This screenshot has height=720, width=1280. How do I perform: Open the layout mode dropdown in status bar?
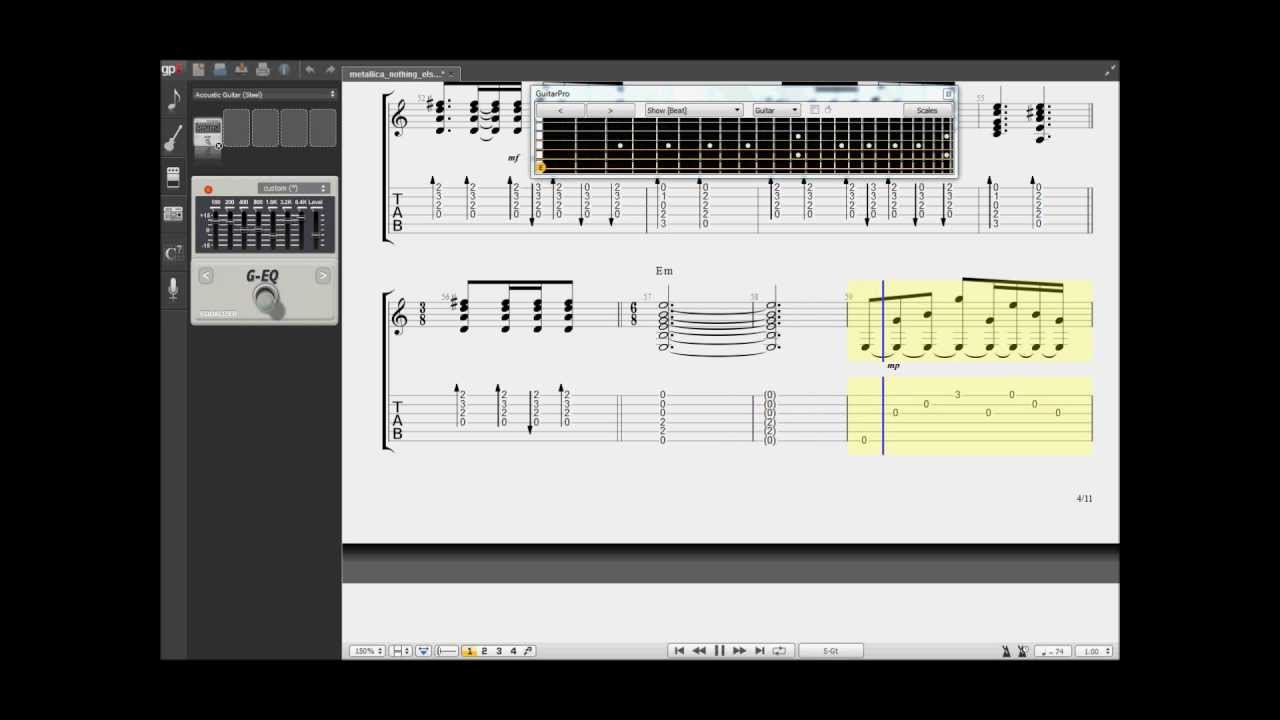pos(400,651)
